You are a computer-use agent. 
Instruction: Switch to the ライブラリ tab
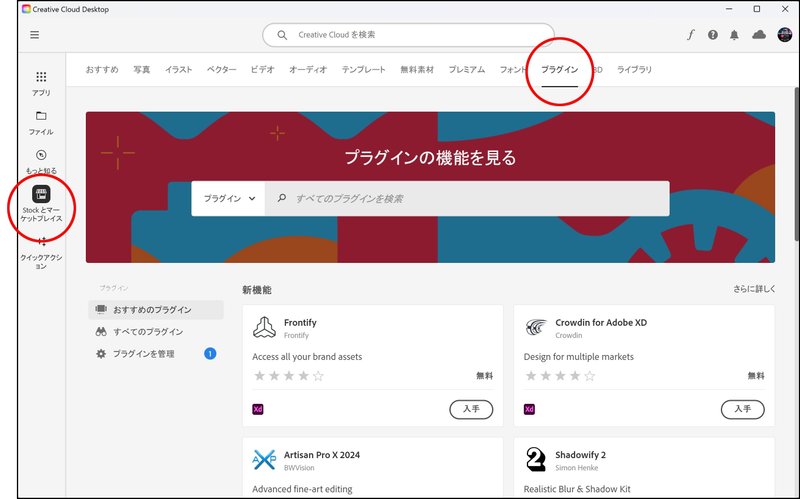pos(634,69)
